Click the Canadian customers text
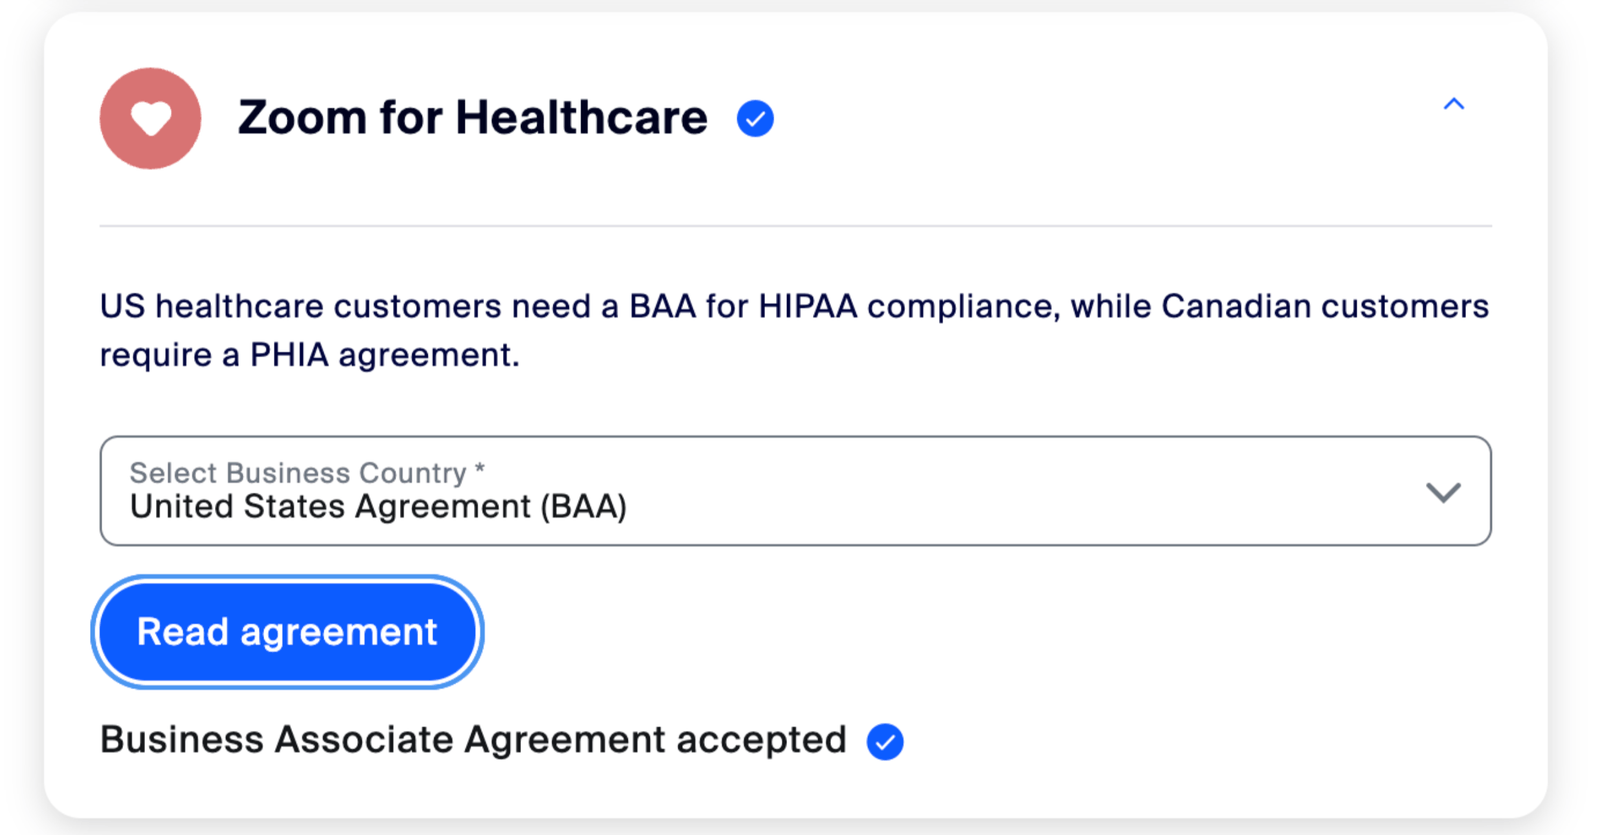1600x835 pixels. 1325,306
